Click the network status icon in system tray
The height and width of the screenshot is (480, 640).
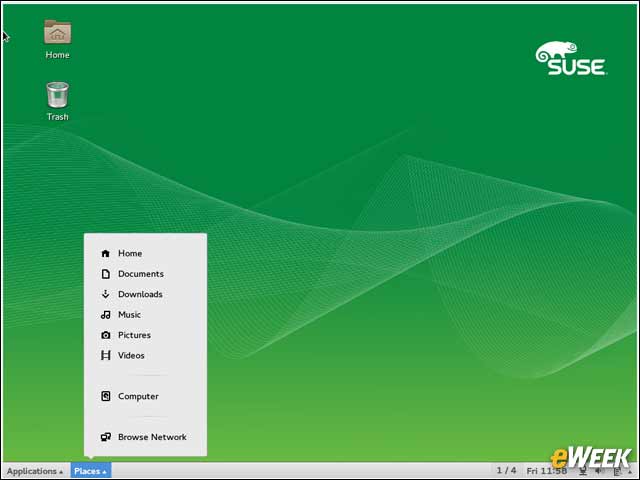tap(583, 471)
